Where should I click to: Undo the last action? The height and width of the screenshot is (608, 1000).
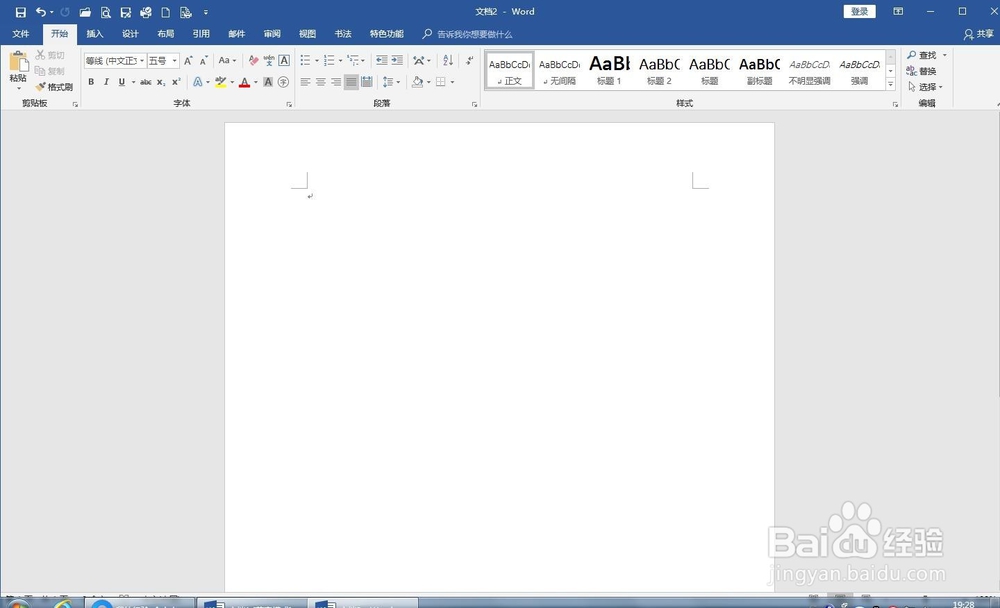[x=41, y=12]
